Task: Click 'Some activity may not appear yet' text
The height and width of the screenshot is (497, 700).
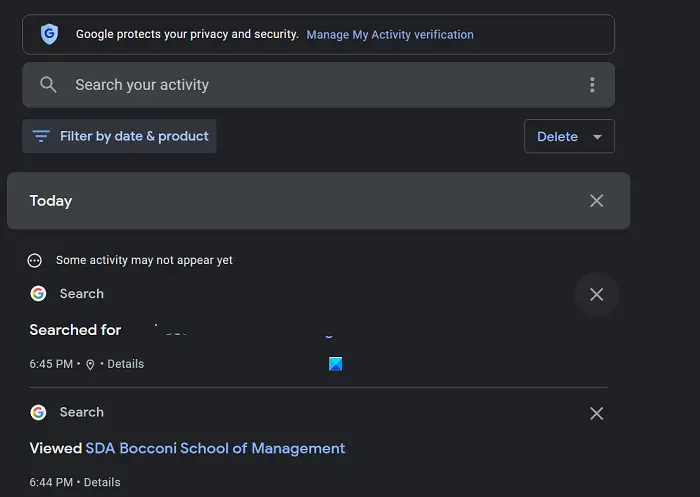Action: [x=144, y=260]
